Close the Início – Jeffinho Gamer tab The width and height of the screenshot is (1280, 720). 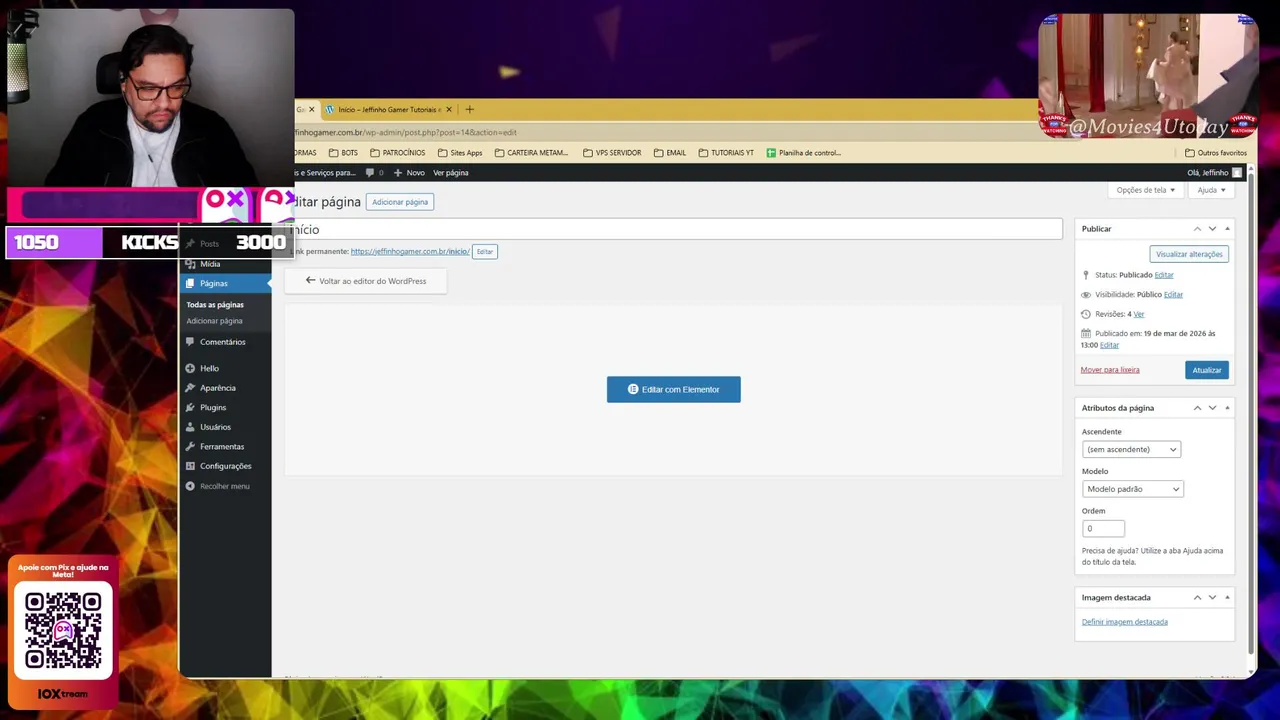click(449, 109)
